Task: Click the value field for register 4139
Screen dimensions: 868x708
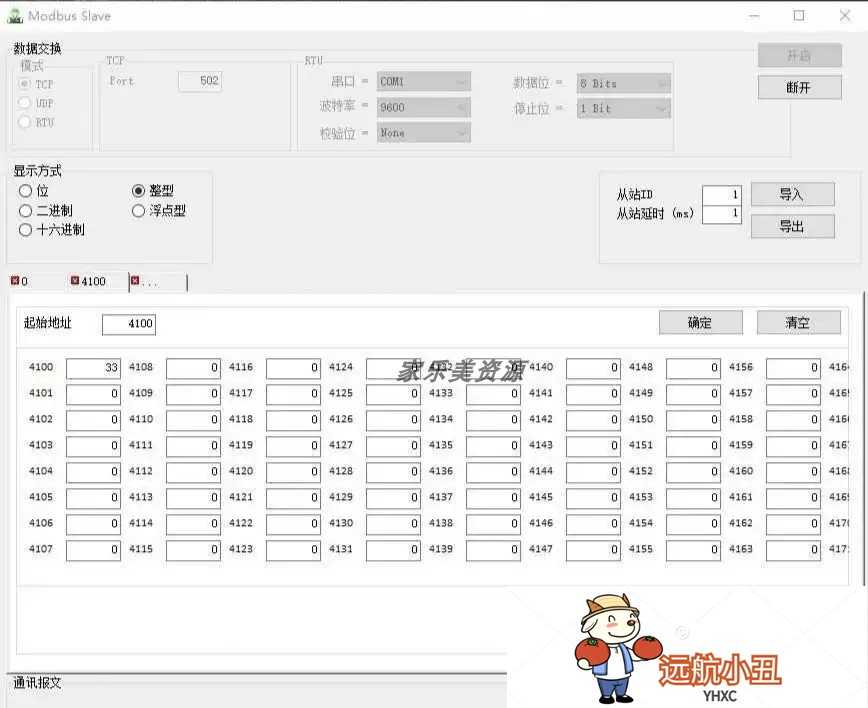Action: (x=493, y=550)
